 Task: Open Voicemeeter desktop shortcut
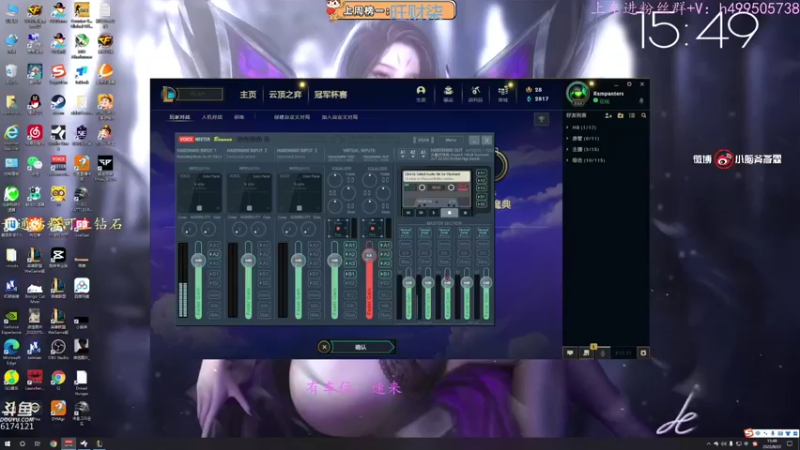click(x=58, y=166)
